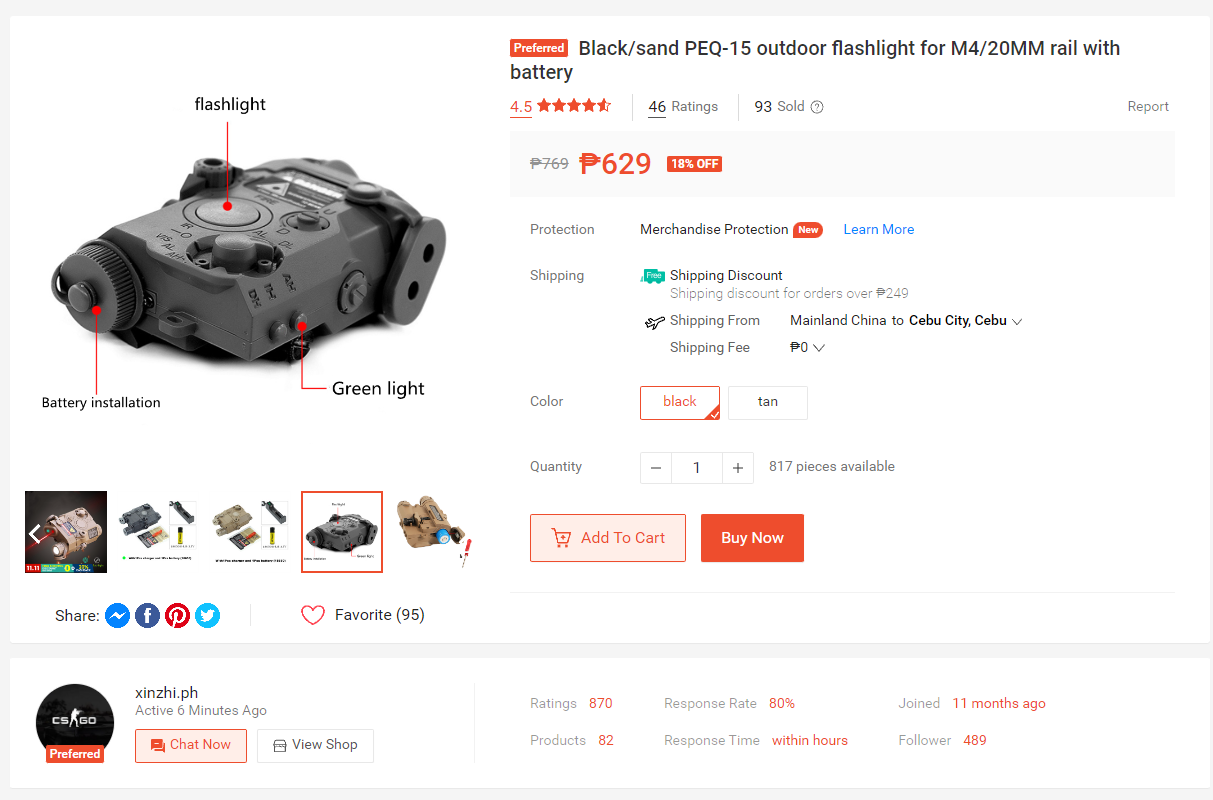The height and width of the screenshot is (800, 1213).
Task: Go to previous thumbnails with left arrow
Action: [x=37, y=533]
